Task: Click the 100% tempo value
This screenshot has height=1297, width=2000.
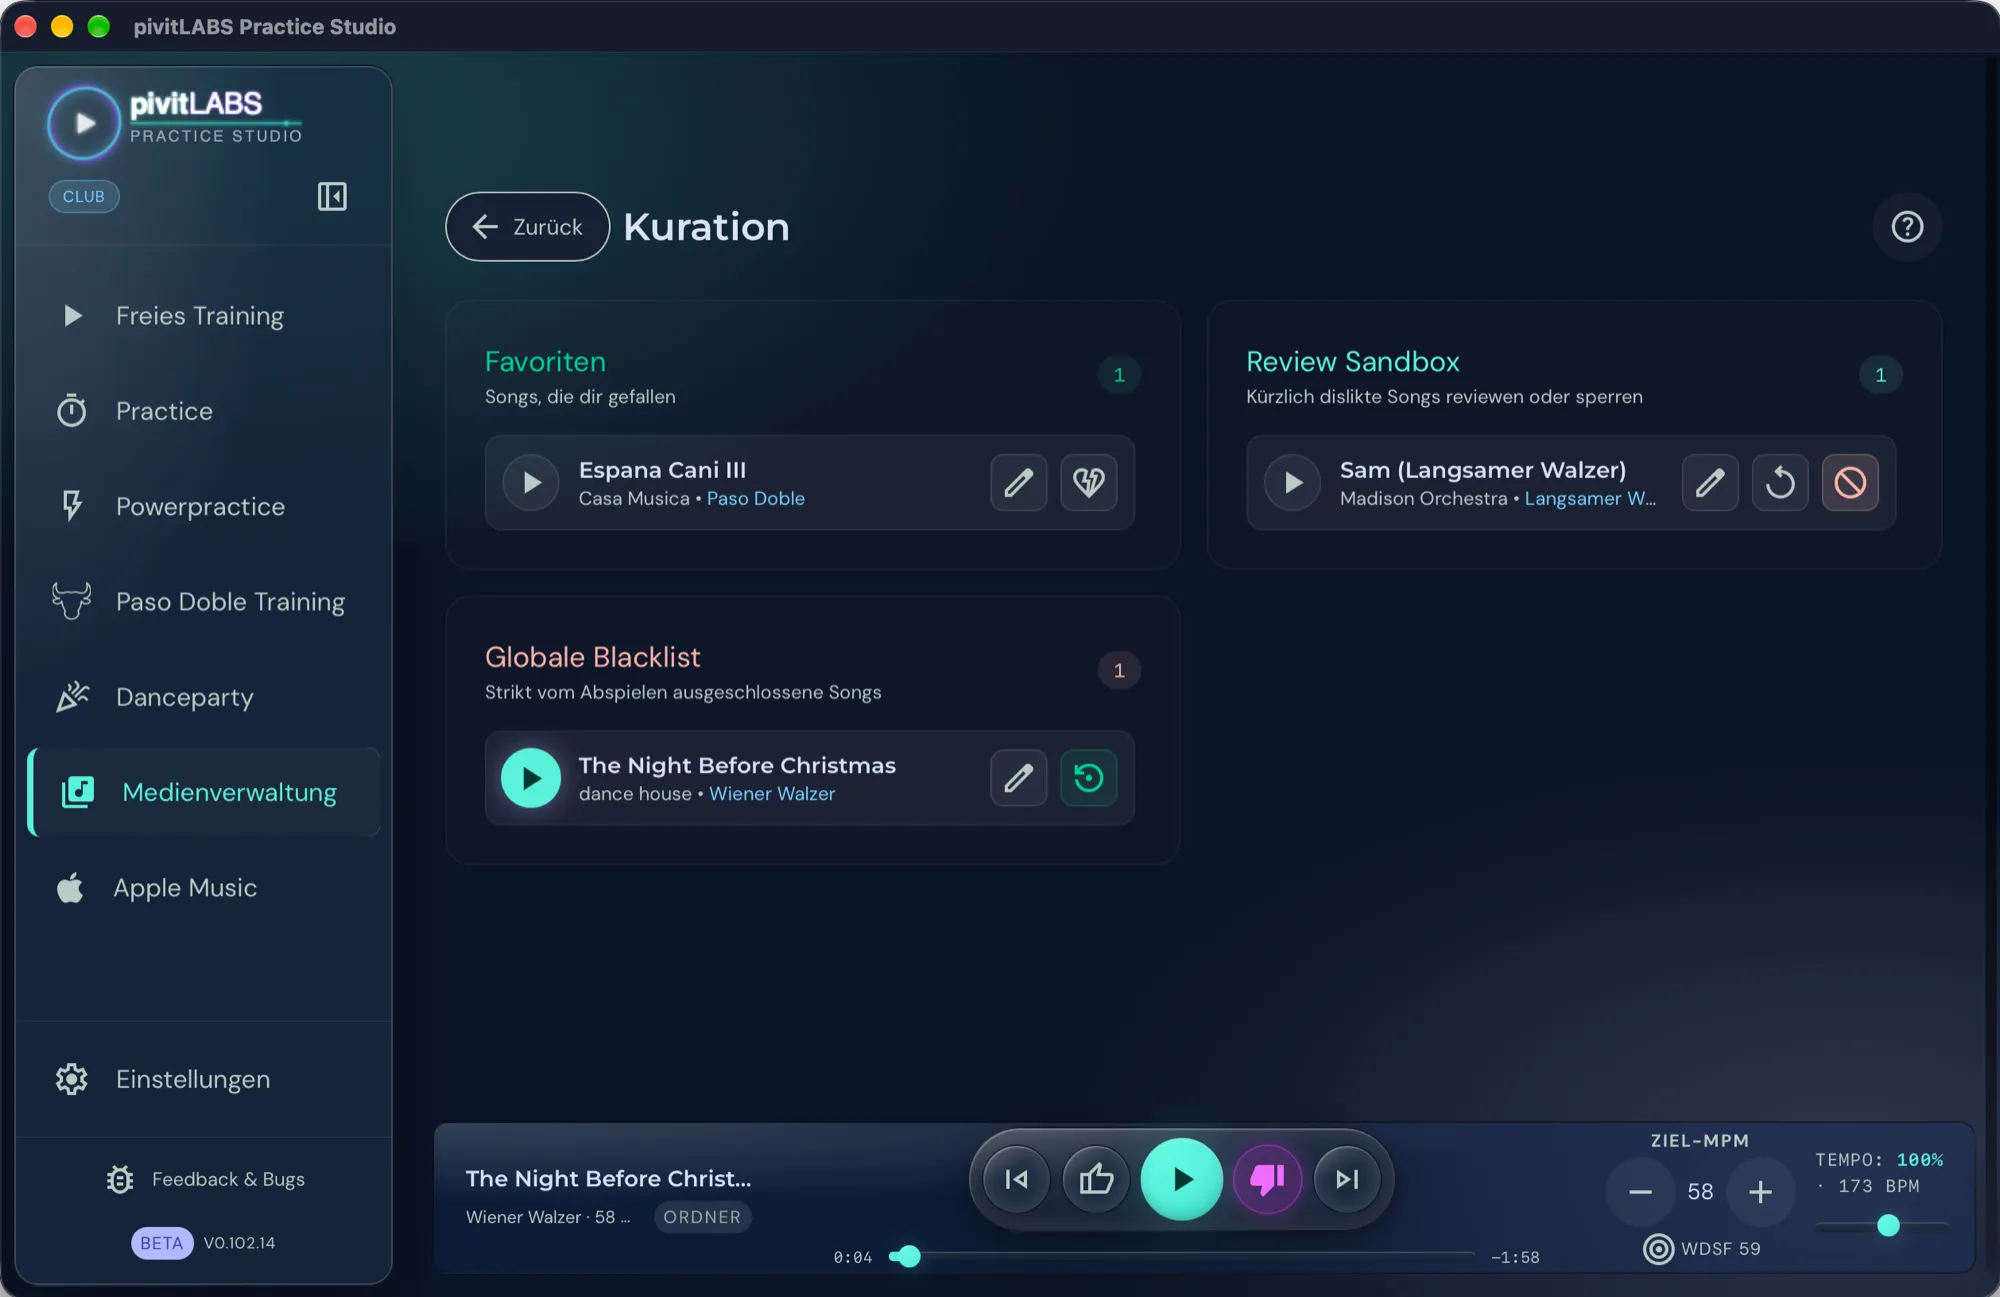Action: point(1920,1160)
